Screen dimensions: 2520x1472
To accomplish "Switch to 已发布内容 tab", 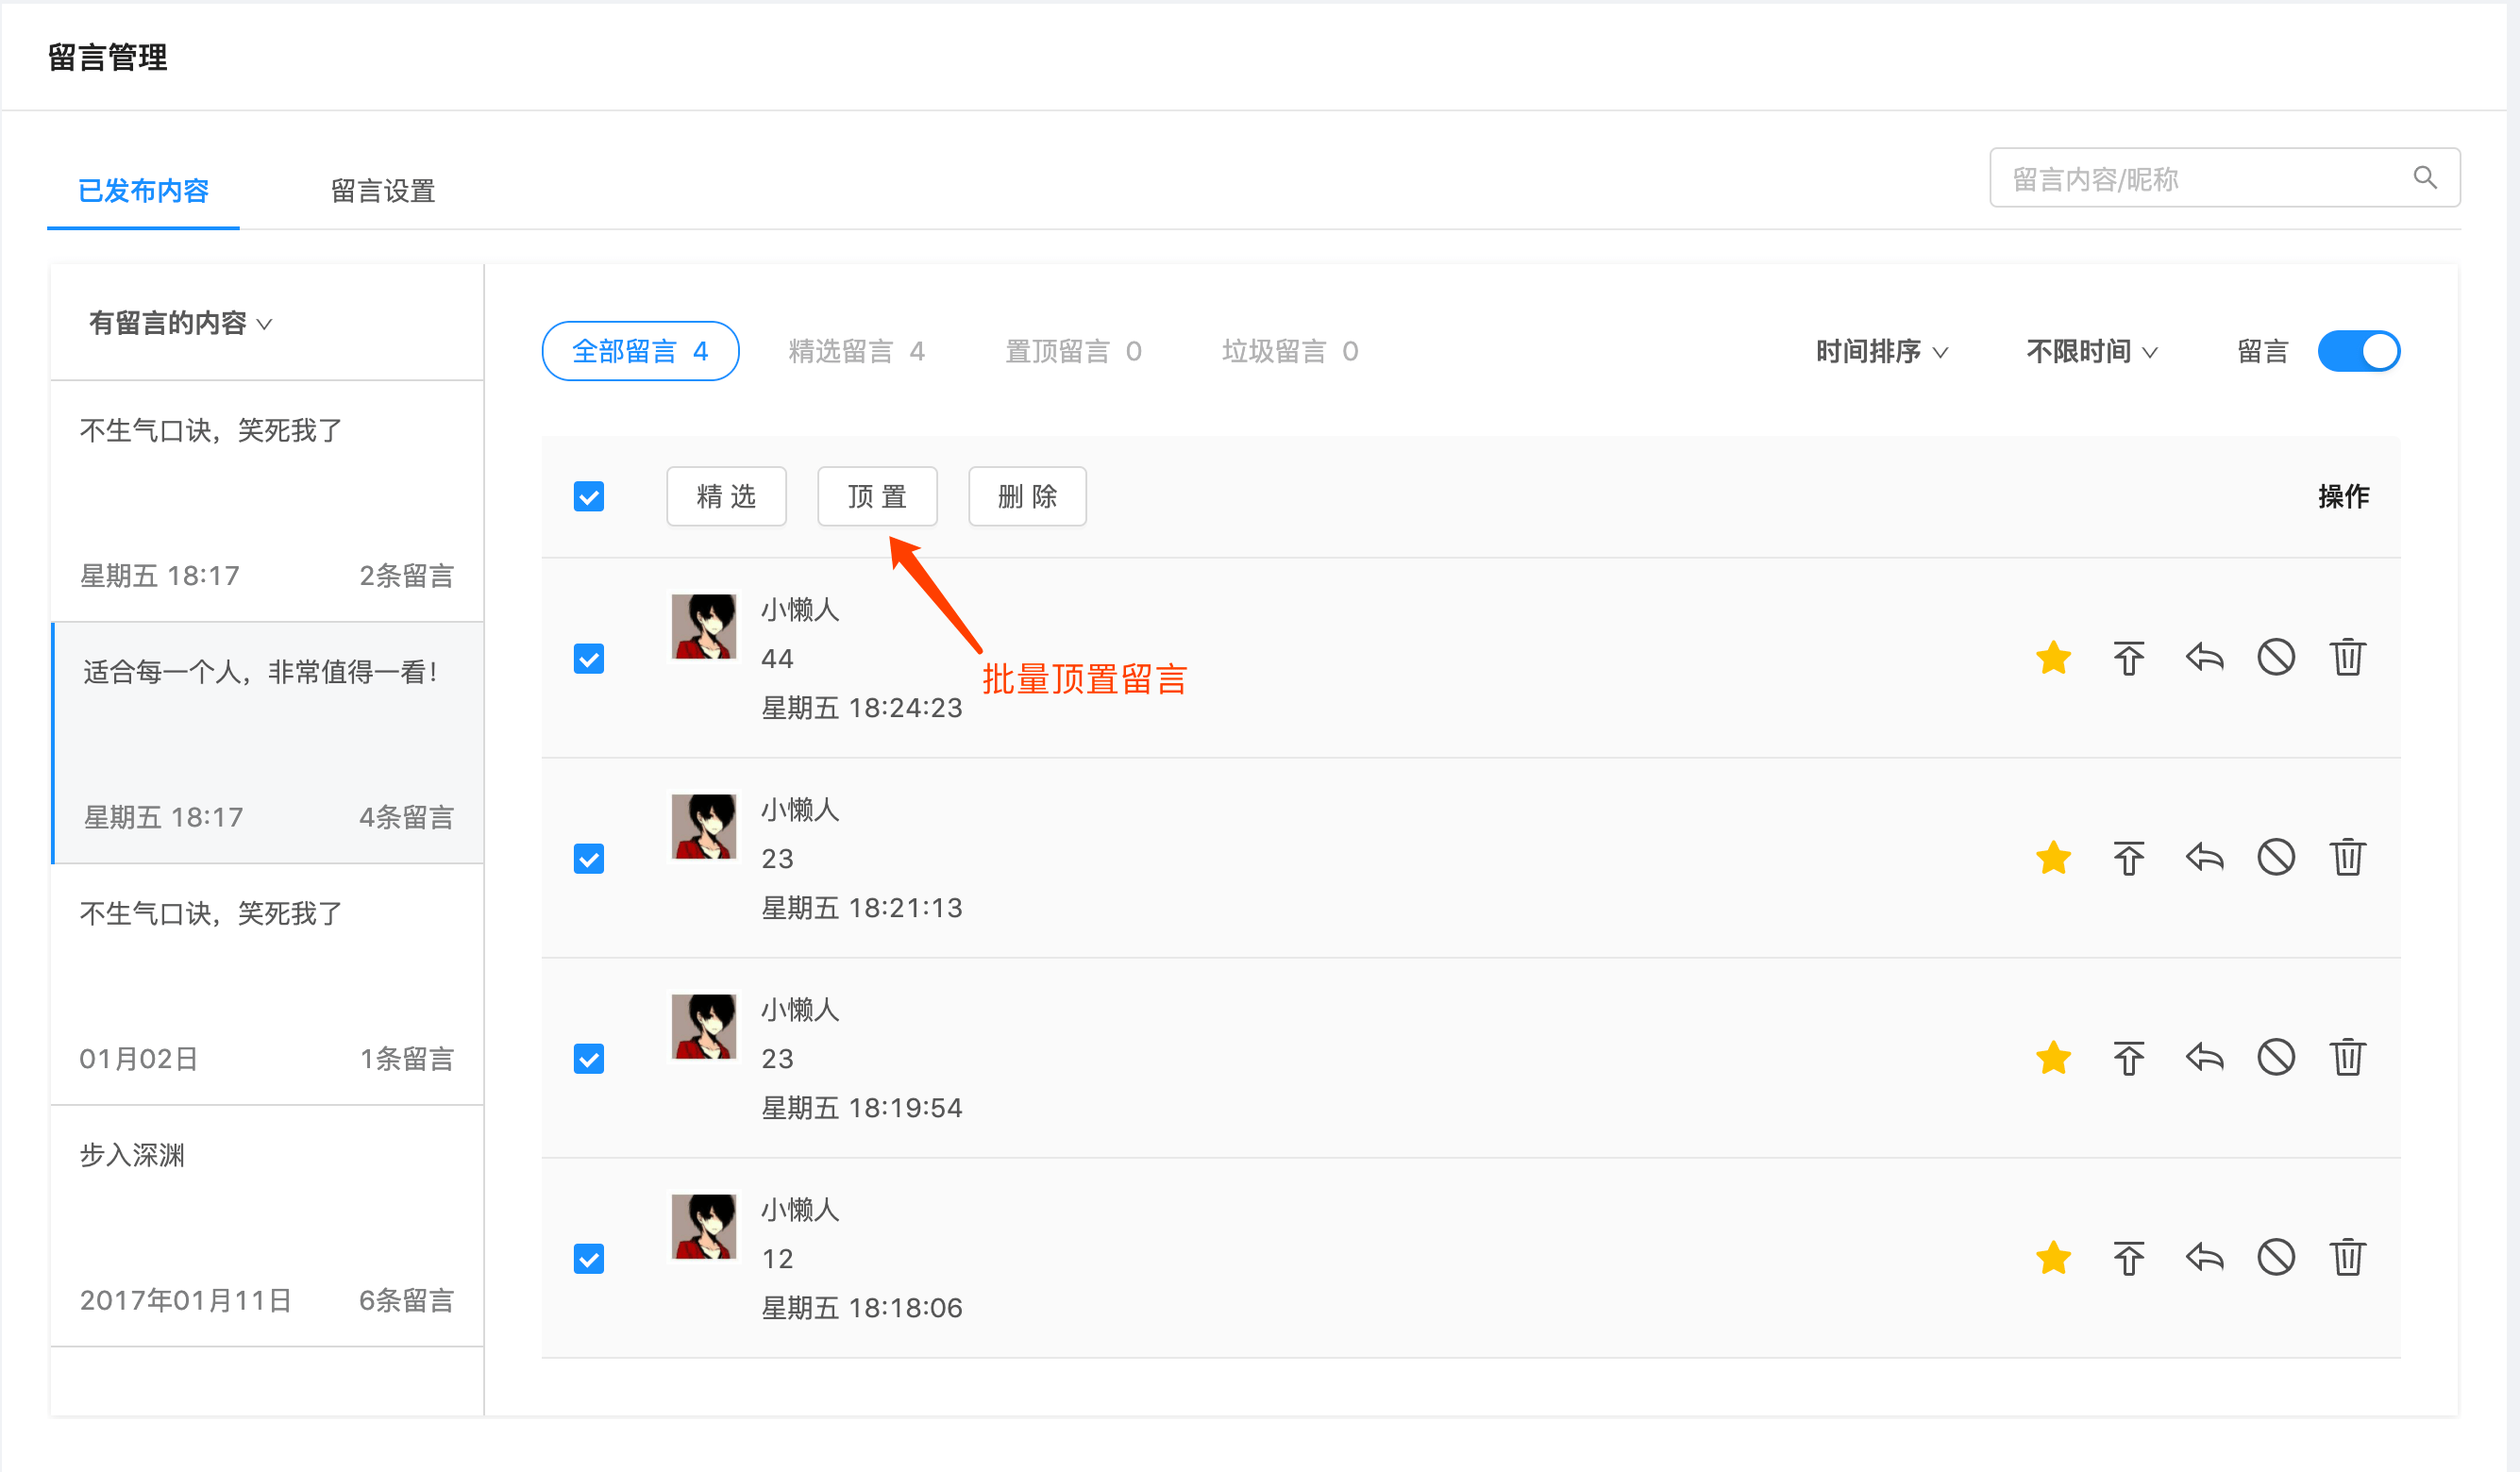I will [x=143, y=190].
